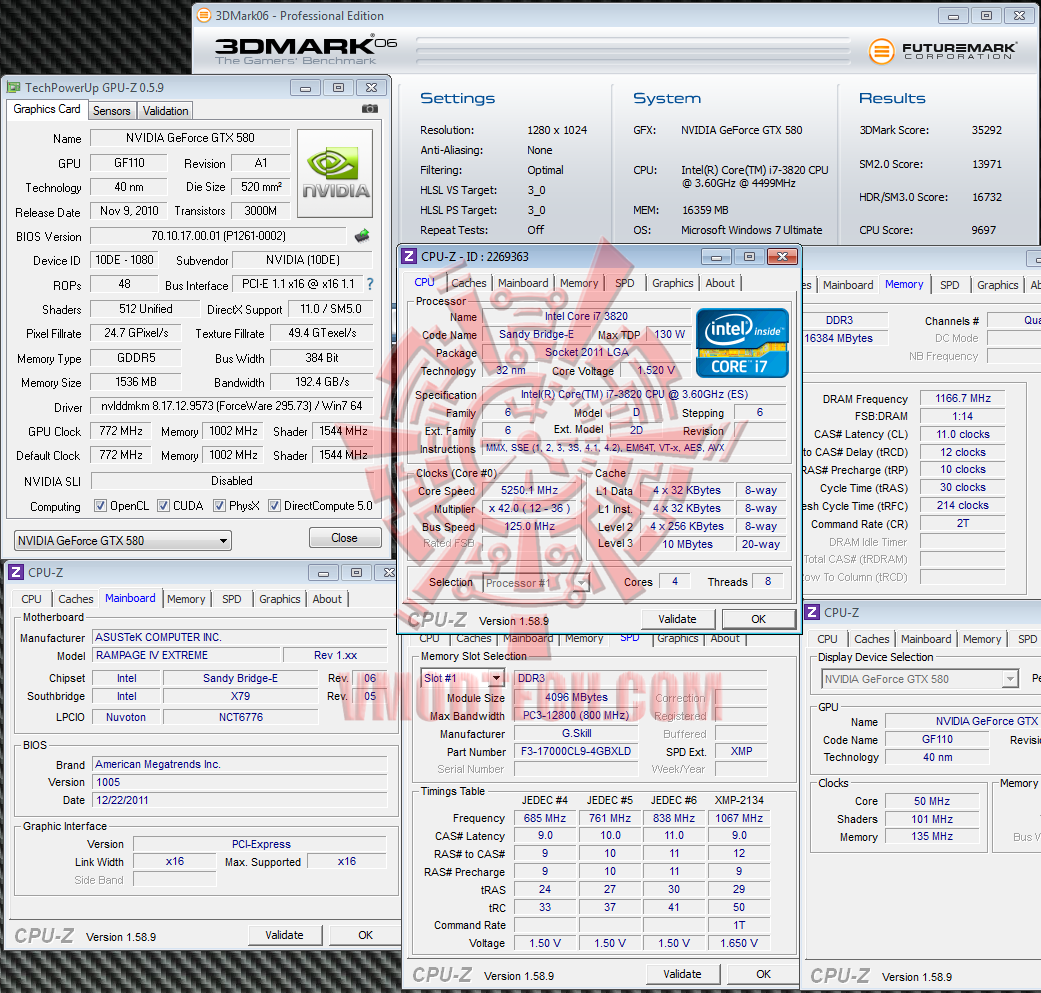
Task: Click Validate in CPU-Z Mainboard window
Action: (x=284, y=935)
